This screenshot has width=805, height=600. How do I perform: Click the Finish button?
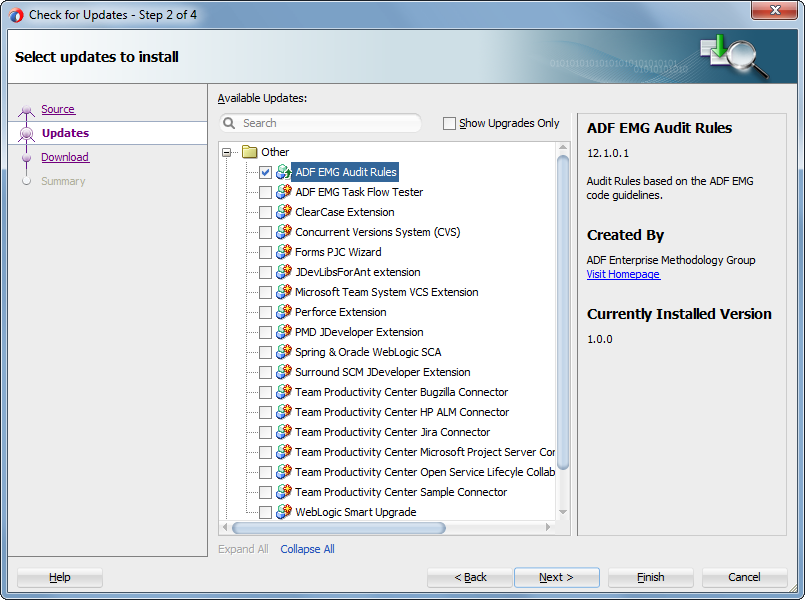650,577
